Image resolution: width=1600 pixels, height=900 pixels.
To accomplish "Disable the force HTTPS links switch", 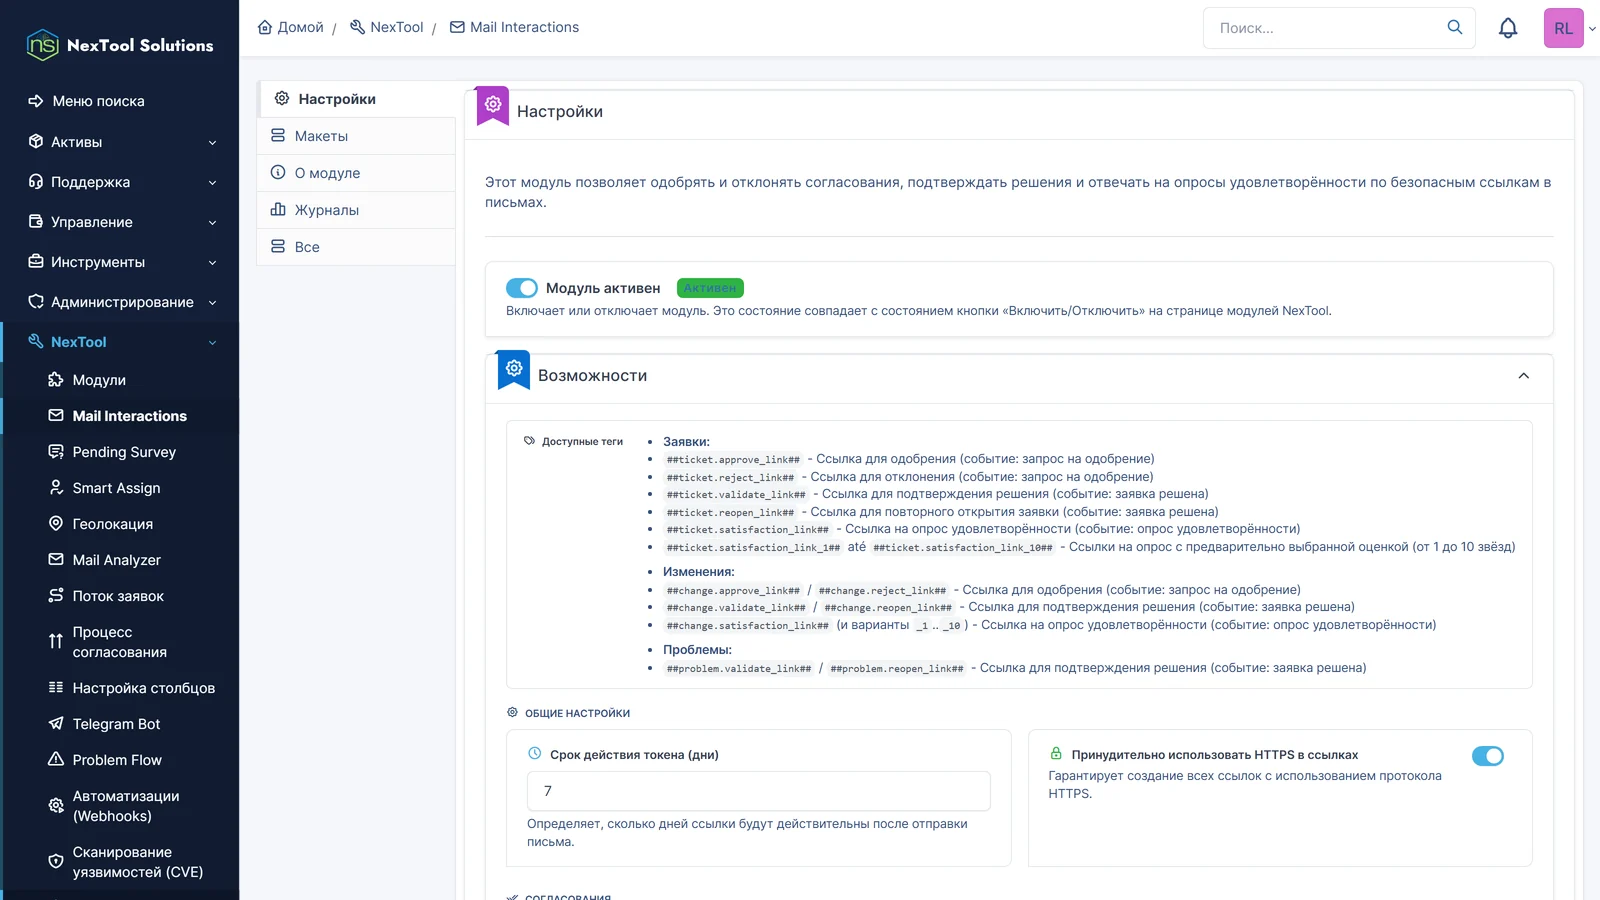I will (1488, 756).
